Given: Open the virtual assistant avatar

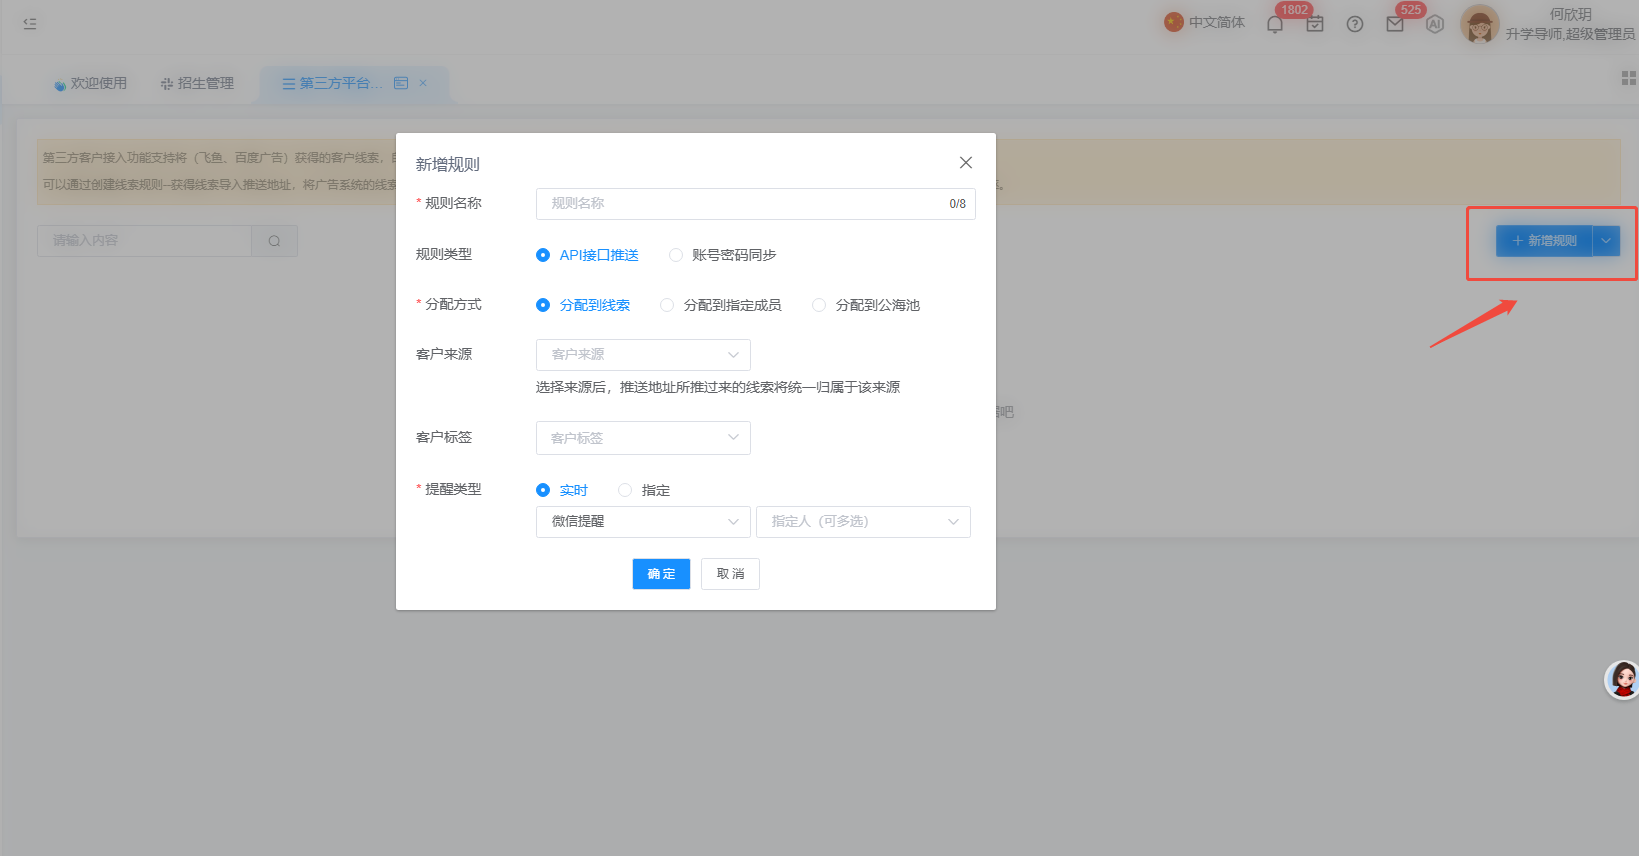Looking at the screenshot, I should click(x=1622, y=680).
